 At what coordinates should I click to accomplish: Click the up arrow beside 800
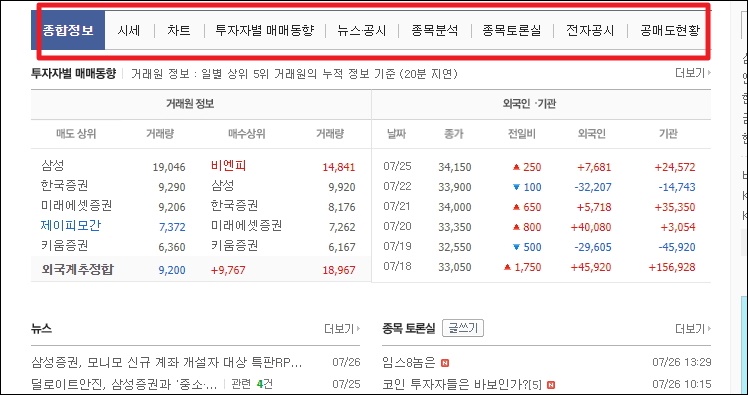click(x=516, y=227)
